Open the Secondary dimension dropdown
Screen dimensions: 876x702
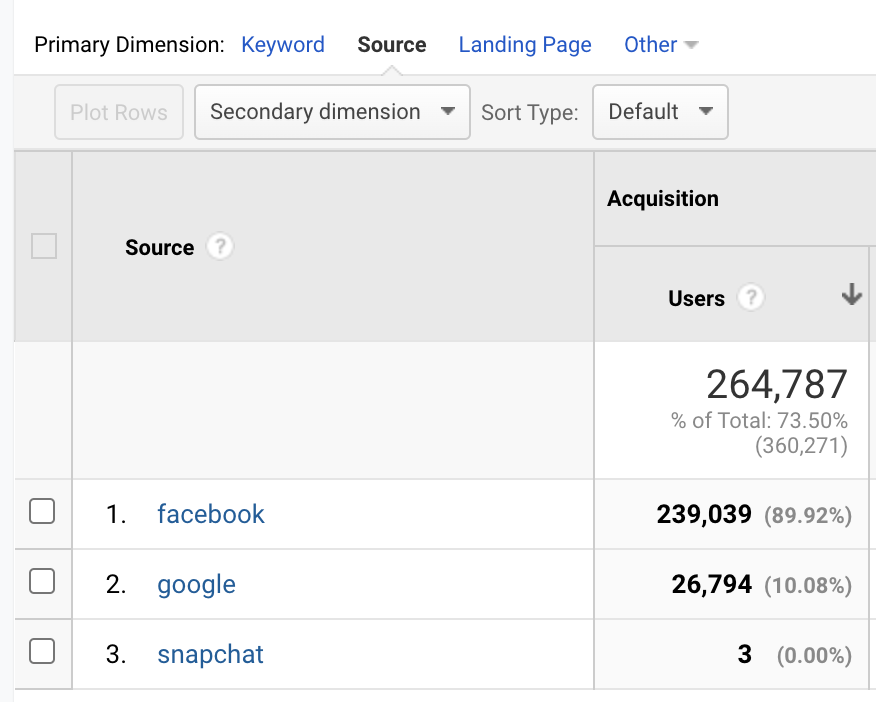point(332,112)
